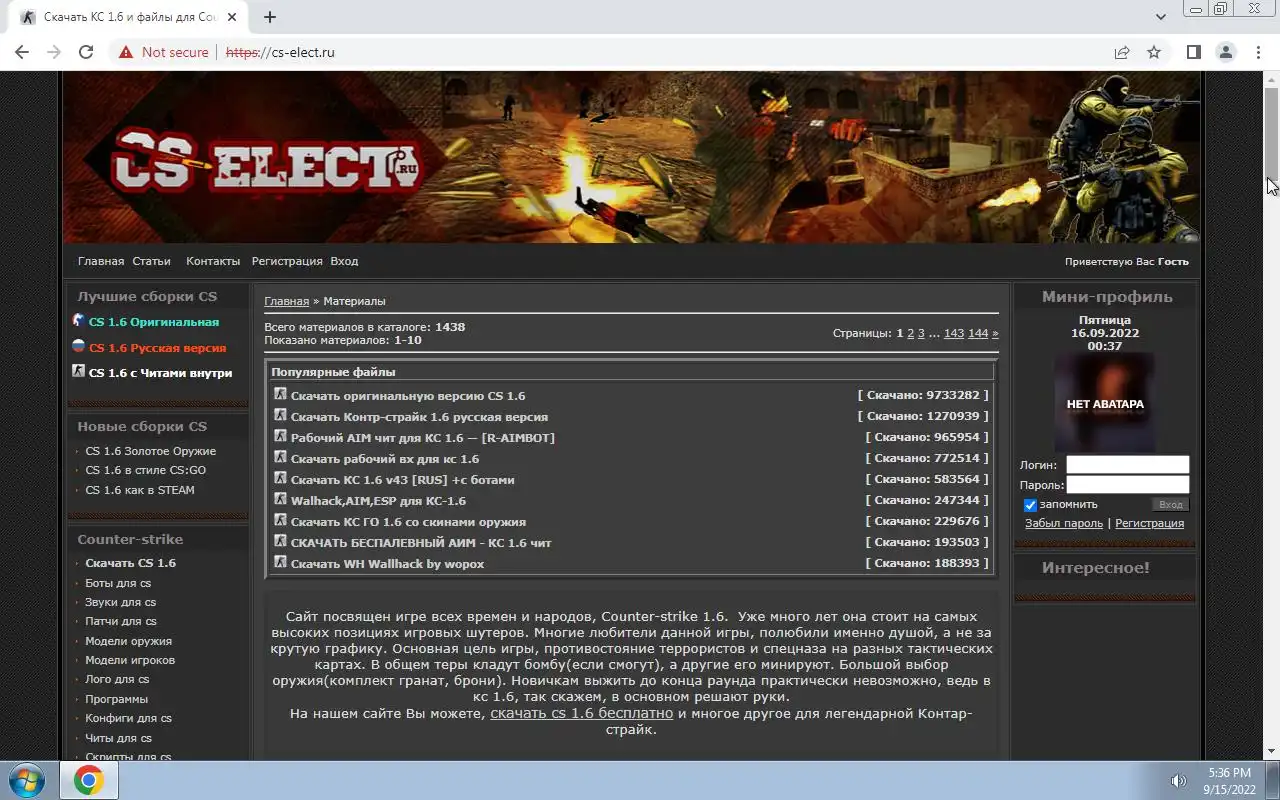Click the speaker volume icon in system tray
This screenshot has height=800, width=1280.
pyautogui.click(x=1179, y=780)
